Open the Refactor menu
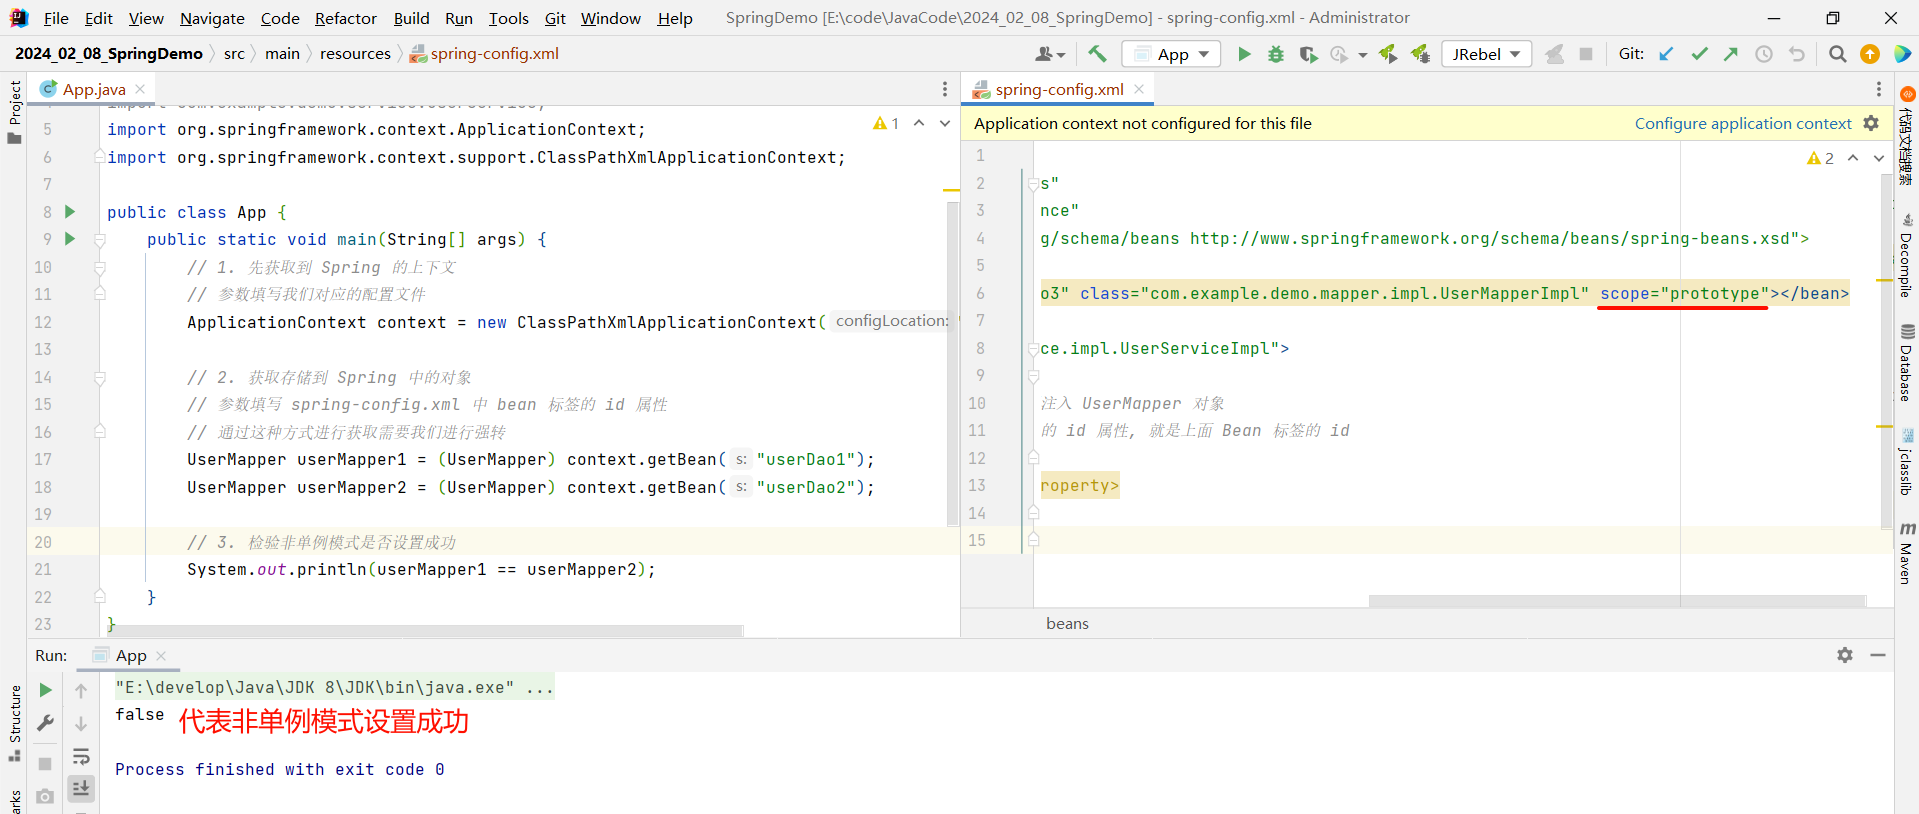The image size is (1919, 814). (346, 18)
